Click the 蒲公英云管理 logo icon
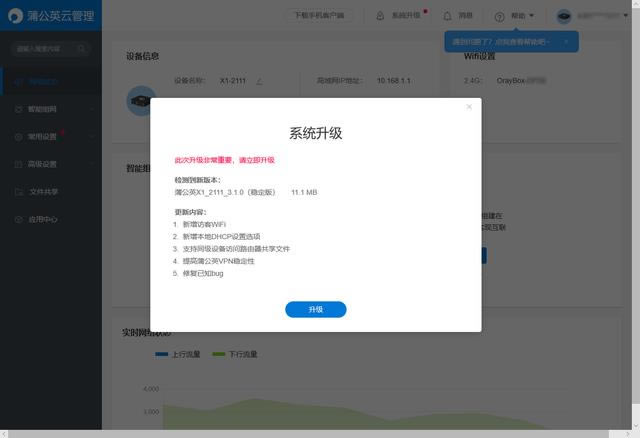The image size is (640, 438). (x=14, y=16)
